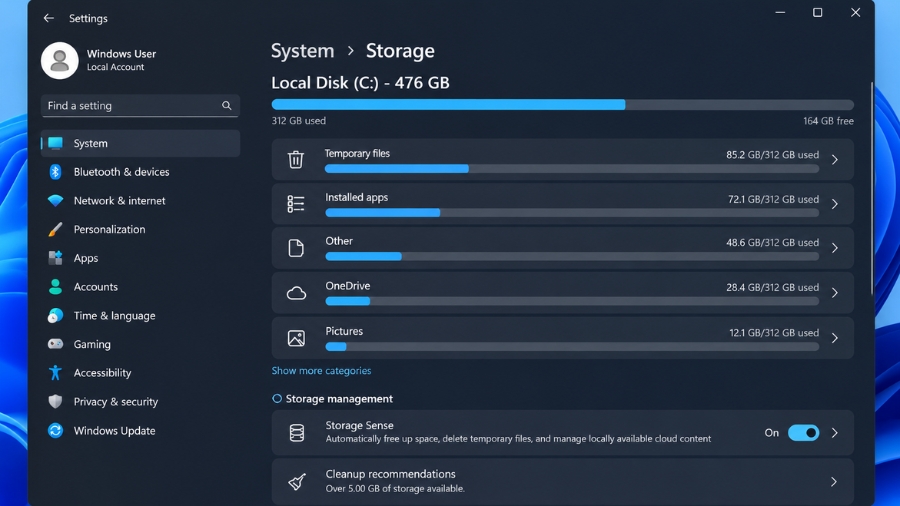Click the trash can icon for Temporary files

296,159
